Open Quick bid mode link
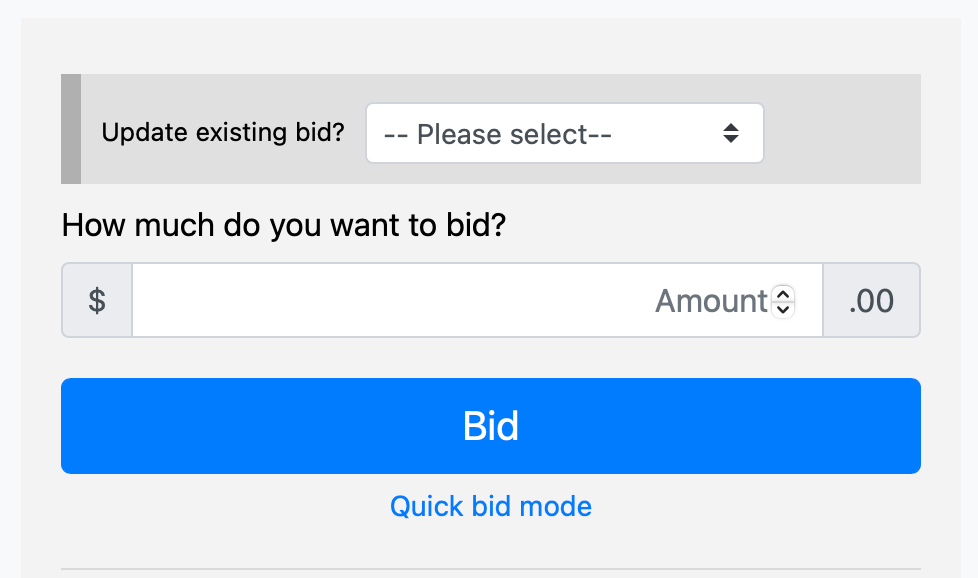 (490, 506)
